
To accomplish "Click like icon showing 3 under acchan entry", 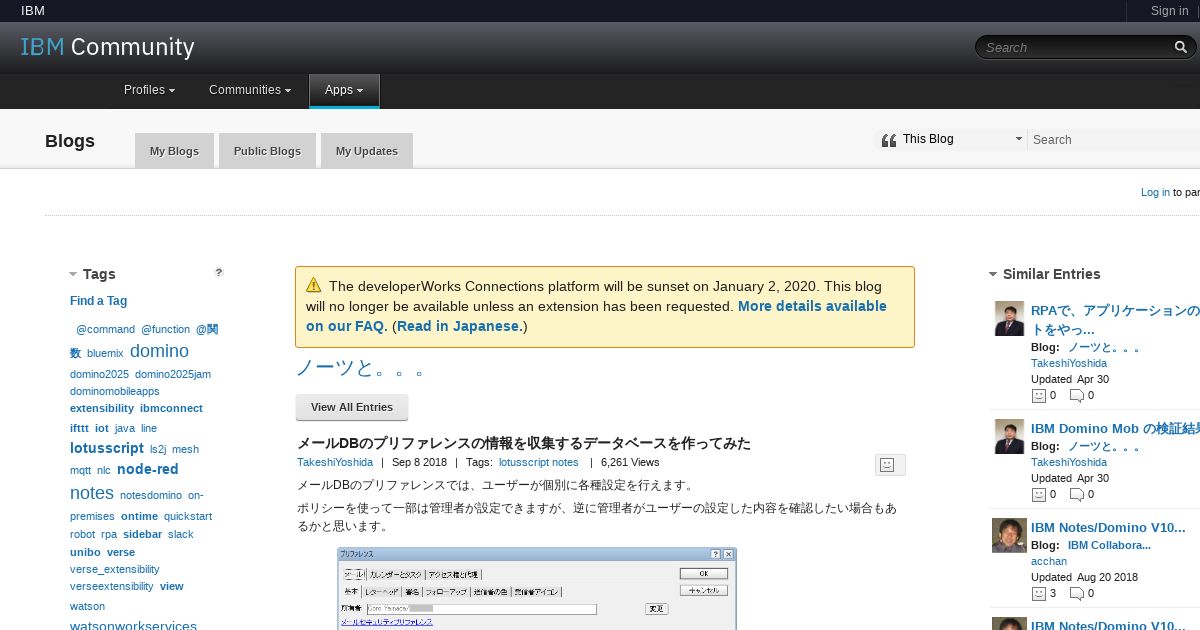I will (1038, 593).
